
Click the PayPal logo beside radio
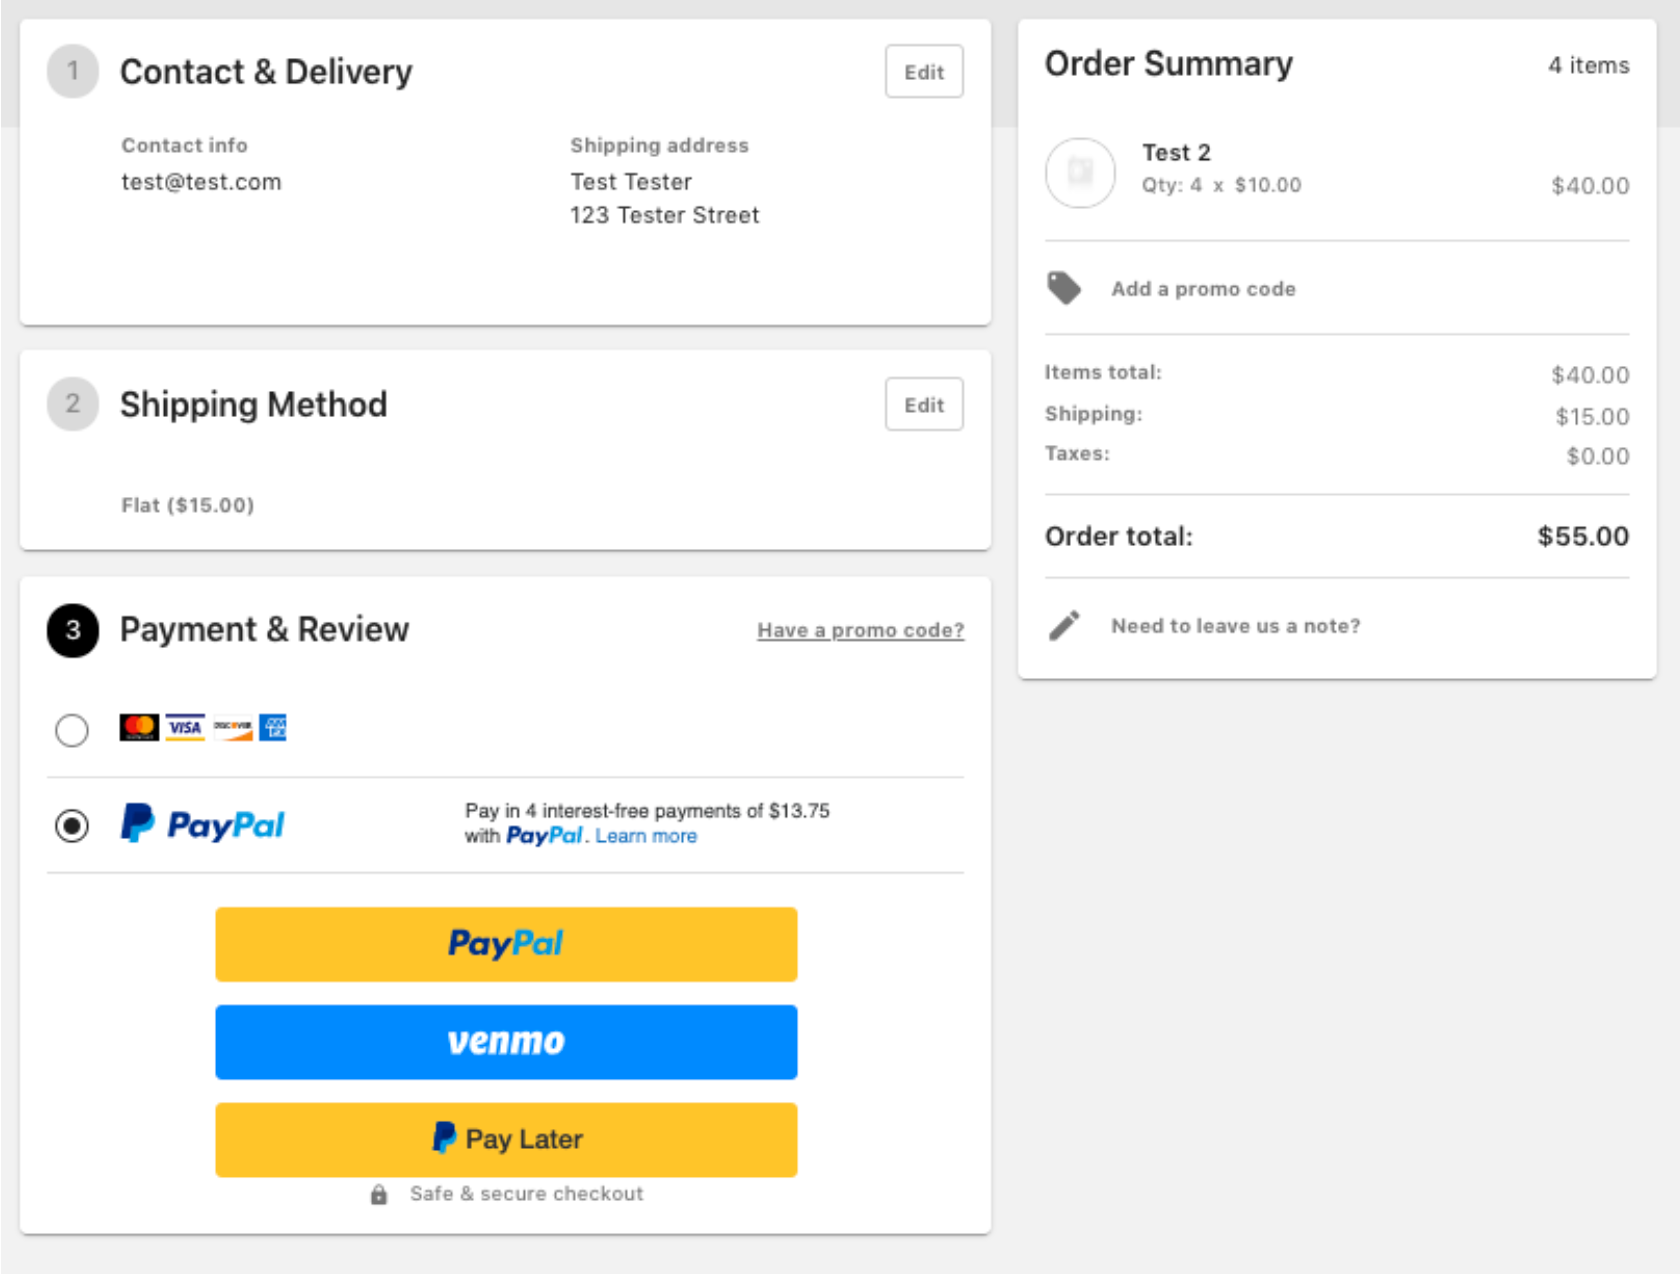tap(203, 825)
